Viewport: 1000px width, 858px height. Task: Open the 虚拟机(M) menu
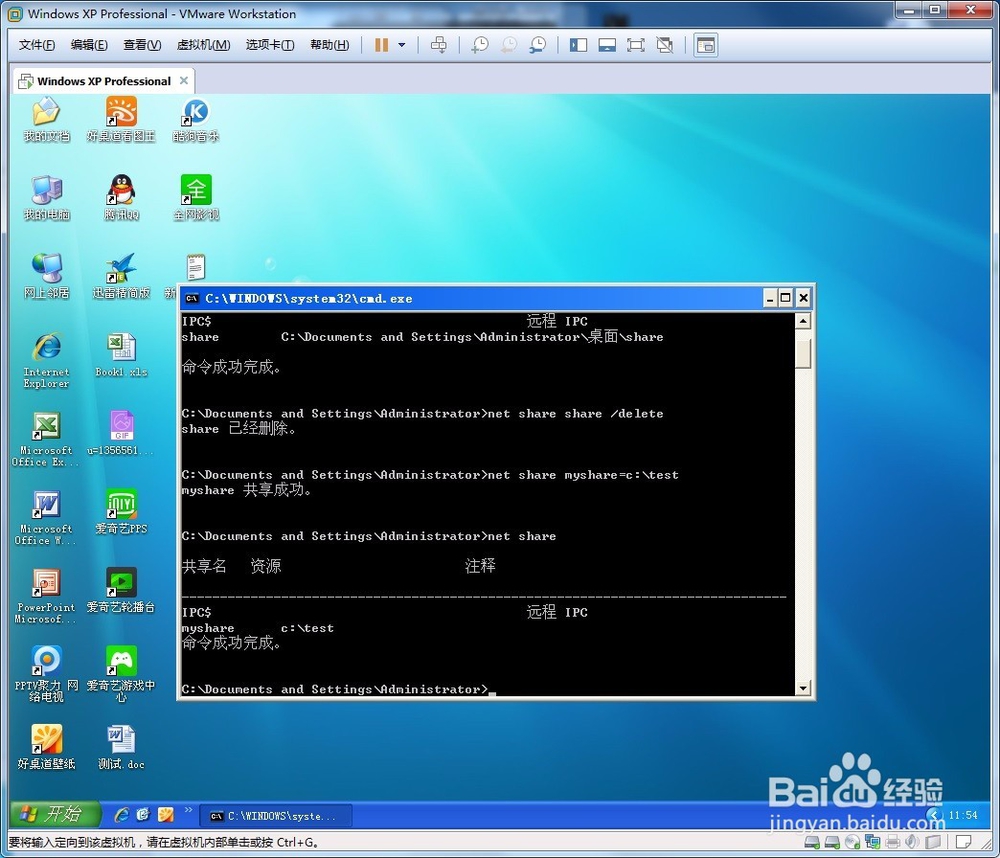pyautogui.click(x=203, y=45)
